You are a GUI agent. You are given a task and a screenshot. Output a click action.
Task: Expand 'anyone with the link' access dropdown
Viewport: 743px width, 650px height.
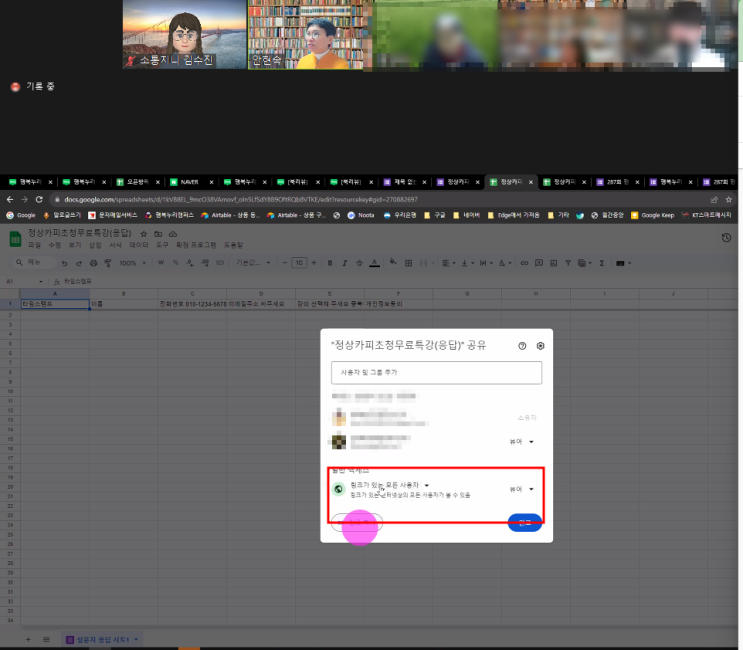[390, 485]
